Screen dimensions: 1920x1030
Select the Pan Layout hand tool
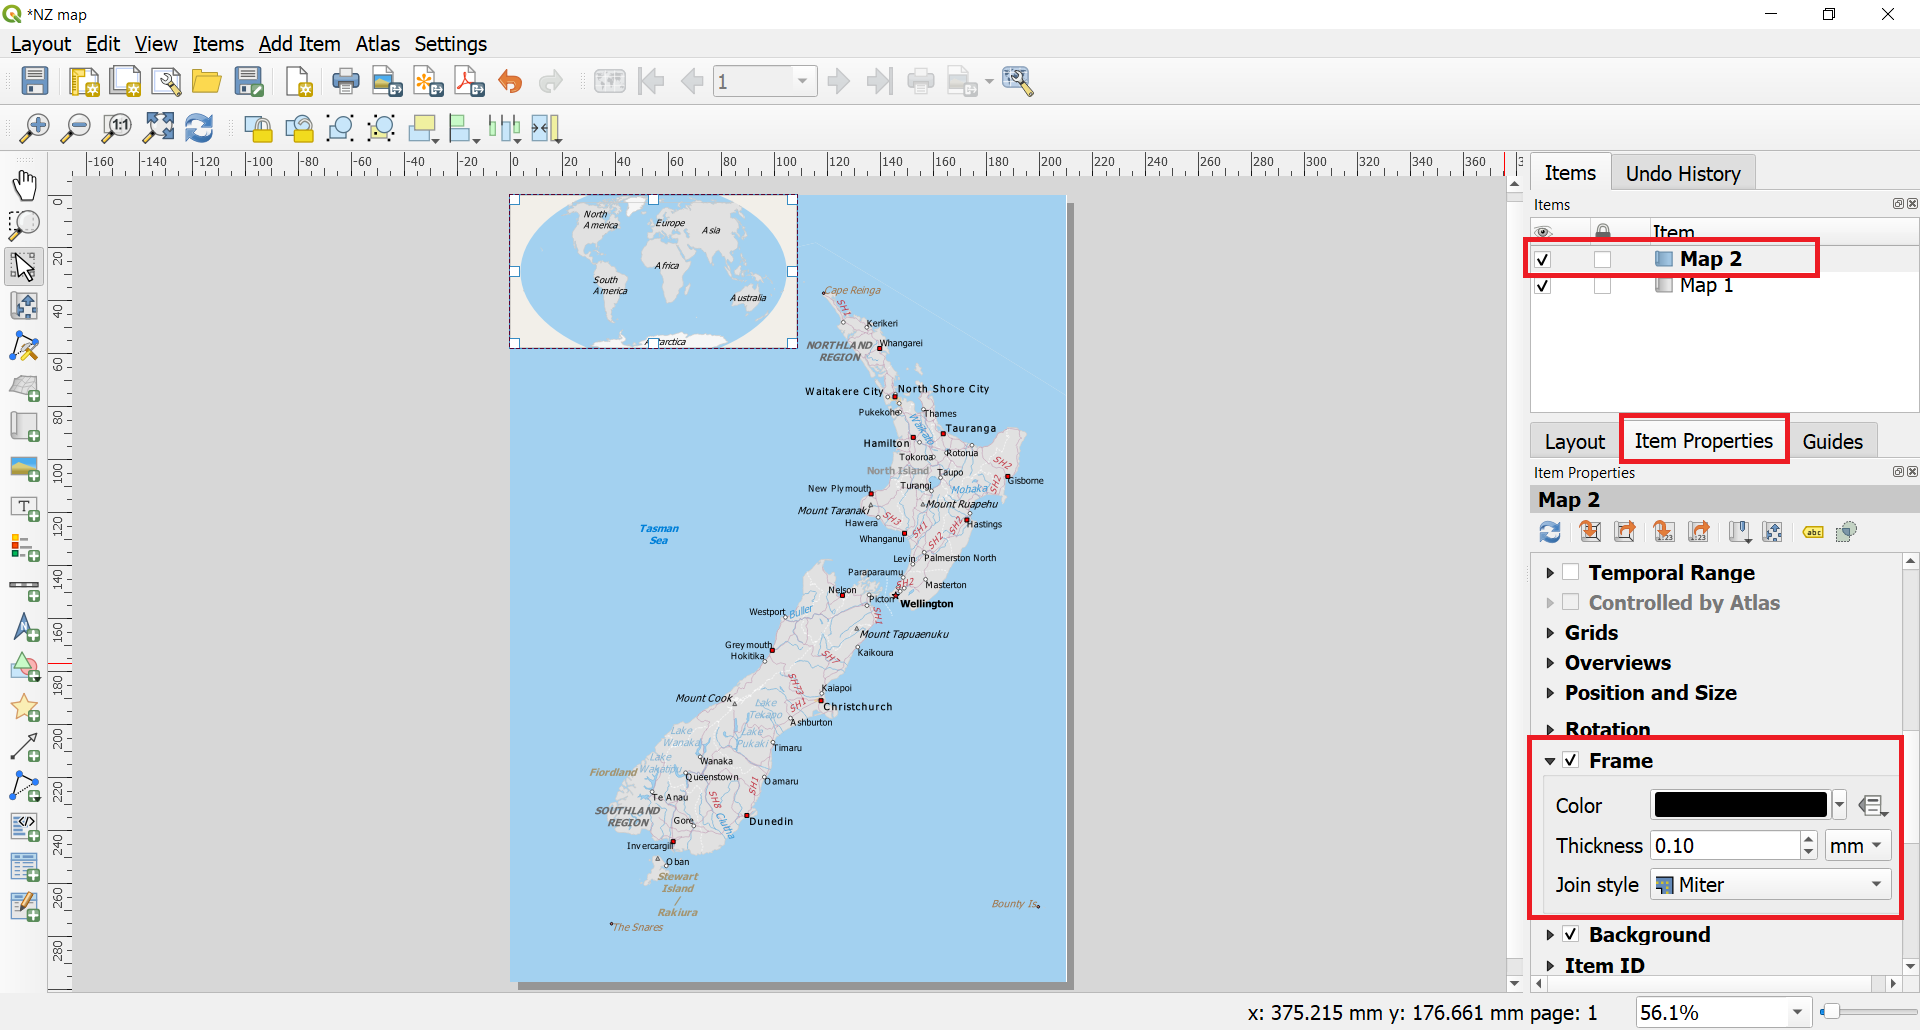pos(24,185)
